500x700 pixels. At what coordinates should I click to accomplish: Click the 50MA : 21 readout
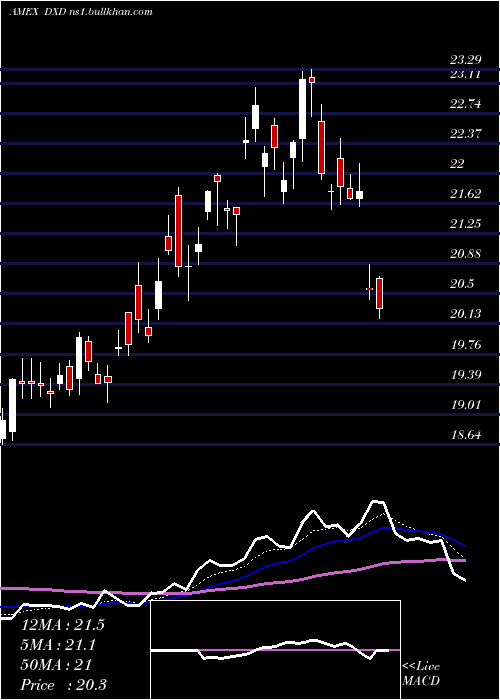[x=56, y=664]
